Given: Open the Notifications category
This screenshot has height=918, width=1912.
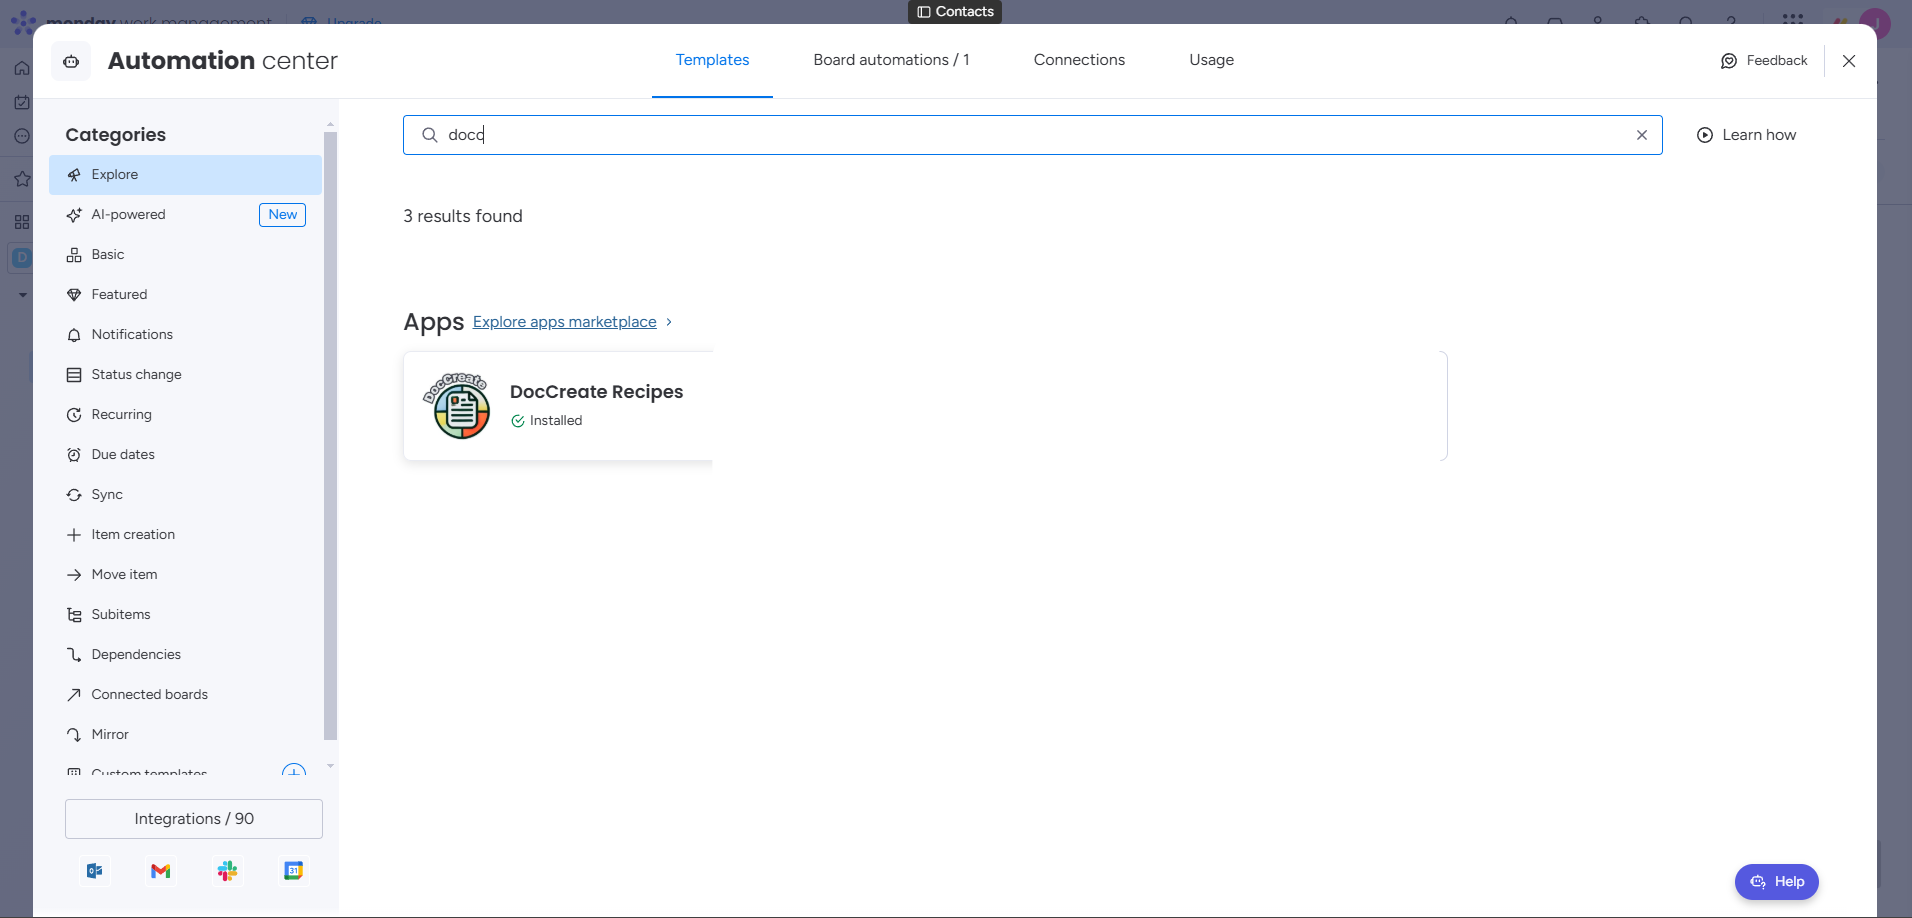Looking at the screenshot, I should [185, 335].
